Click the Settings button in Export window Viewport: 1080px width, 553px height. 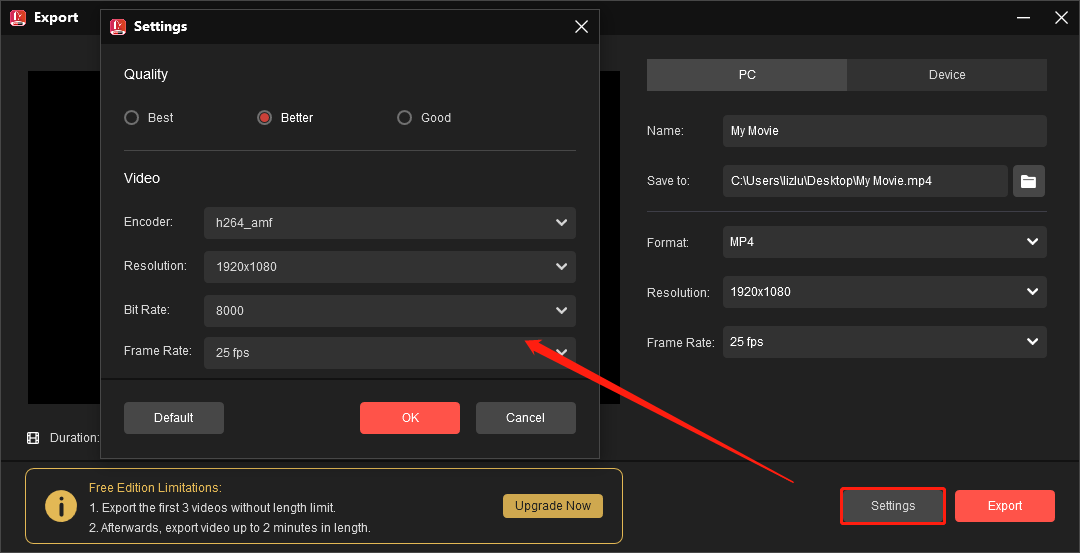pos(893,506)
